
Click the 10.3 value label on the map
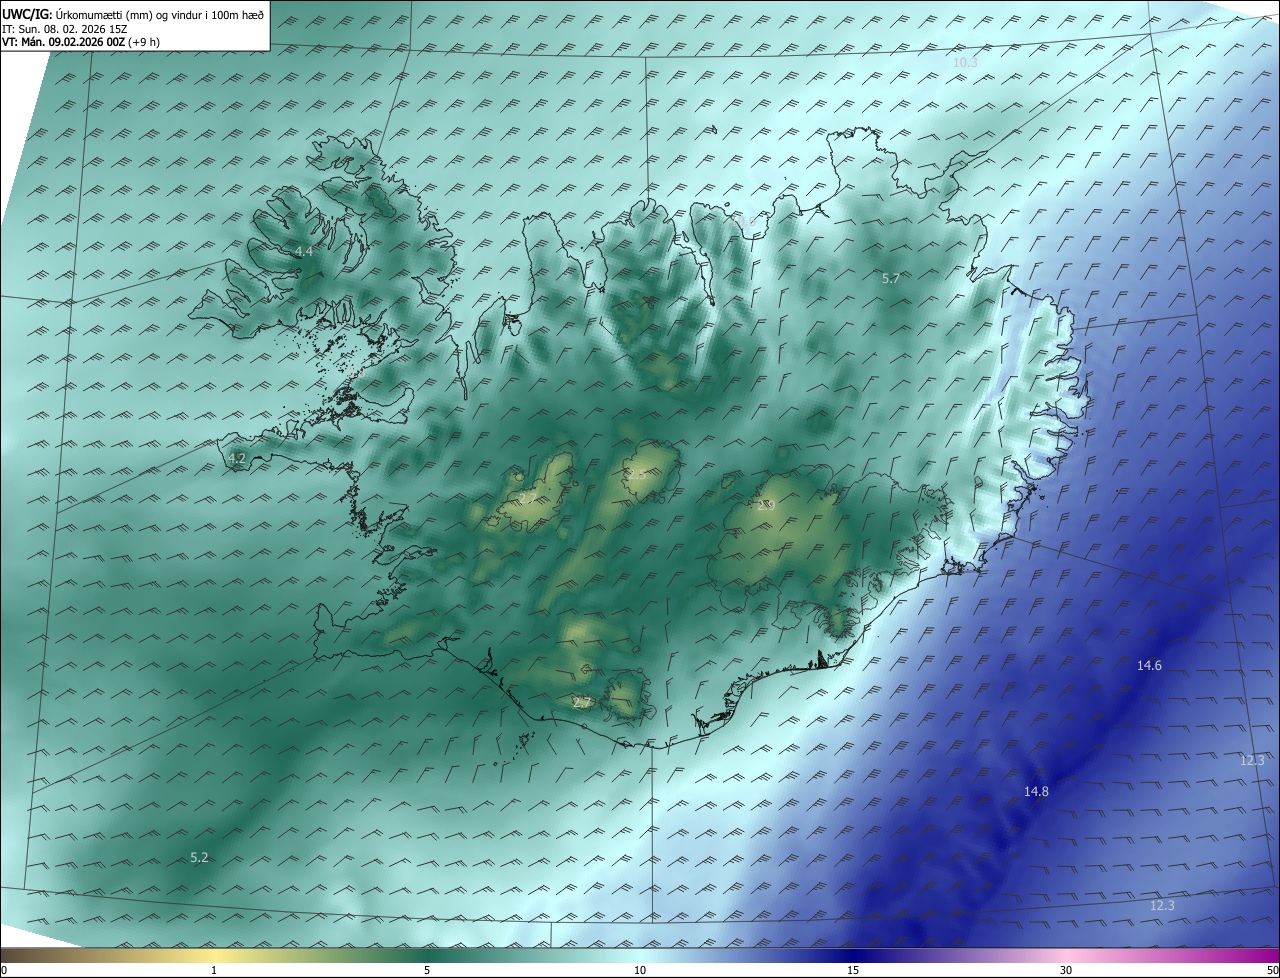[x=965, y=62]
